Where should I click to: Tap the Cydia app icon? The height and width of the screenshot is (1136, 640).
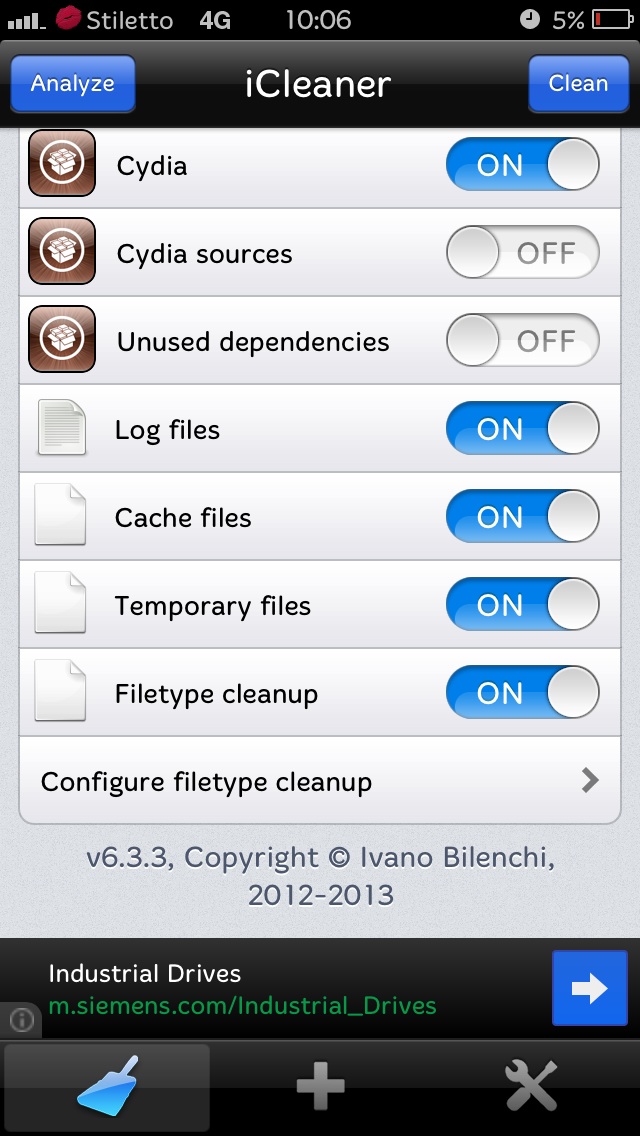click(x=62, y=163)
